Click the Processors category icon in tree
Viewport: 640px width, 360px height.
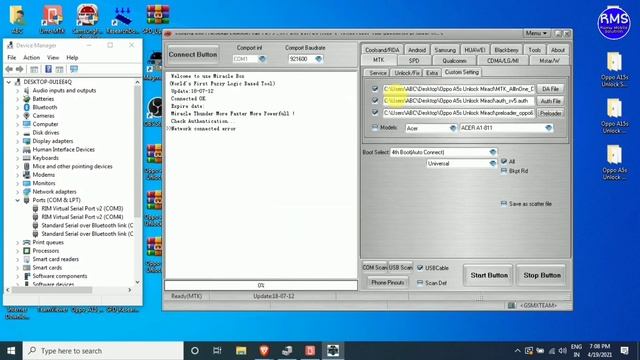click(x=27, y=251)
